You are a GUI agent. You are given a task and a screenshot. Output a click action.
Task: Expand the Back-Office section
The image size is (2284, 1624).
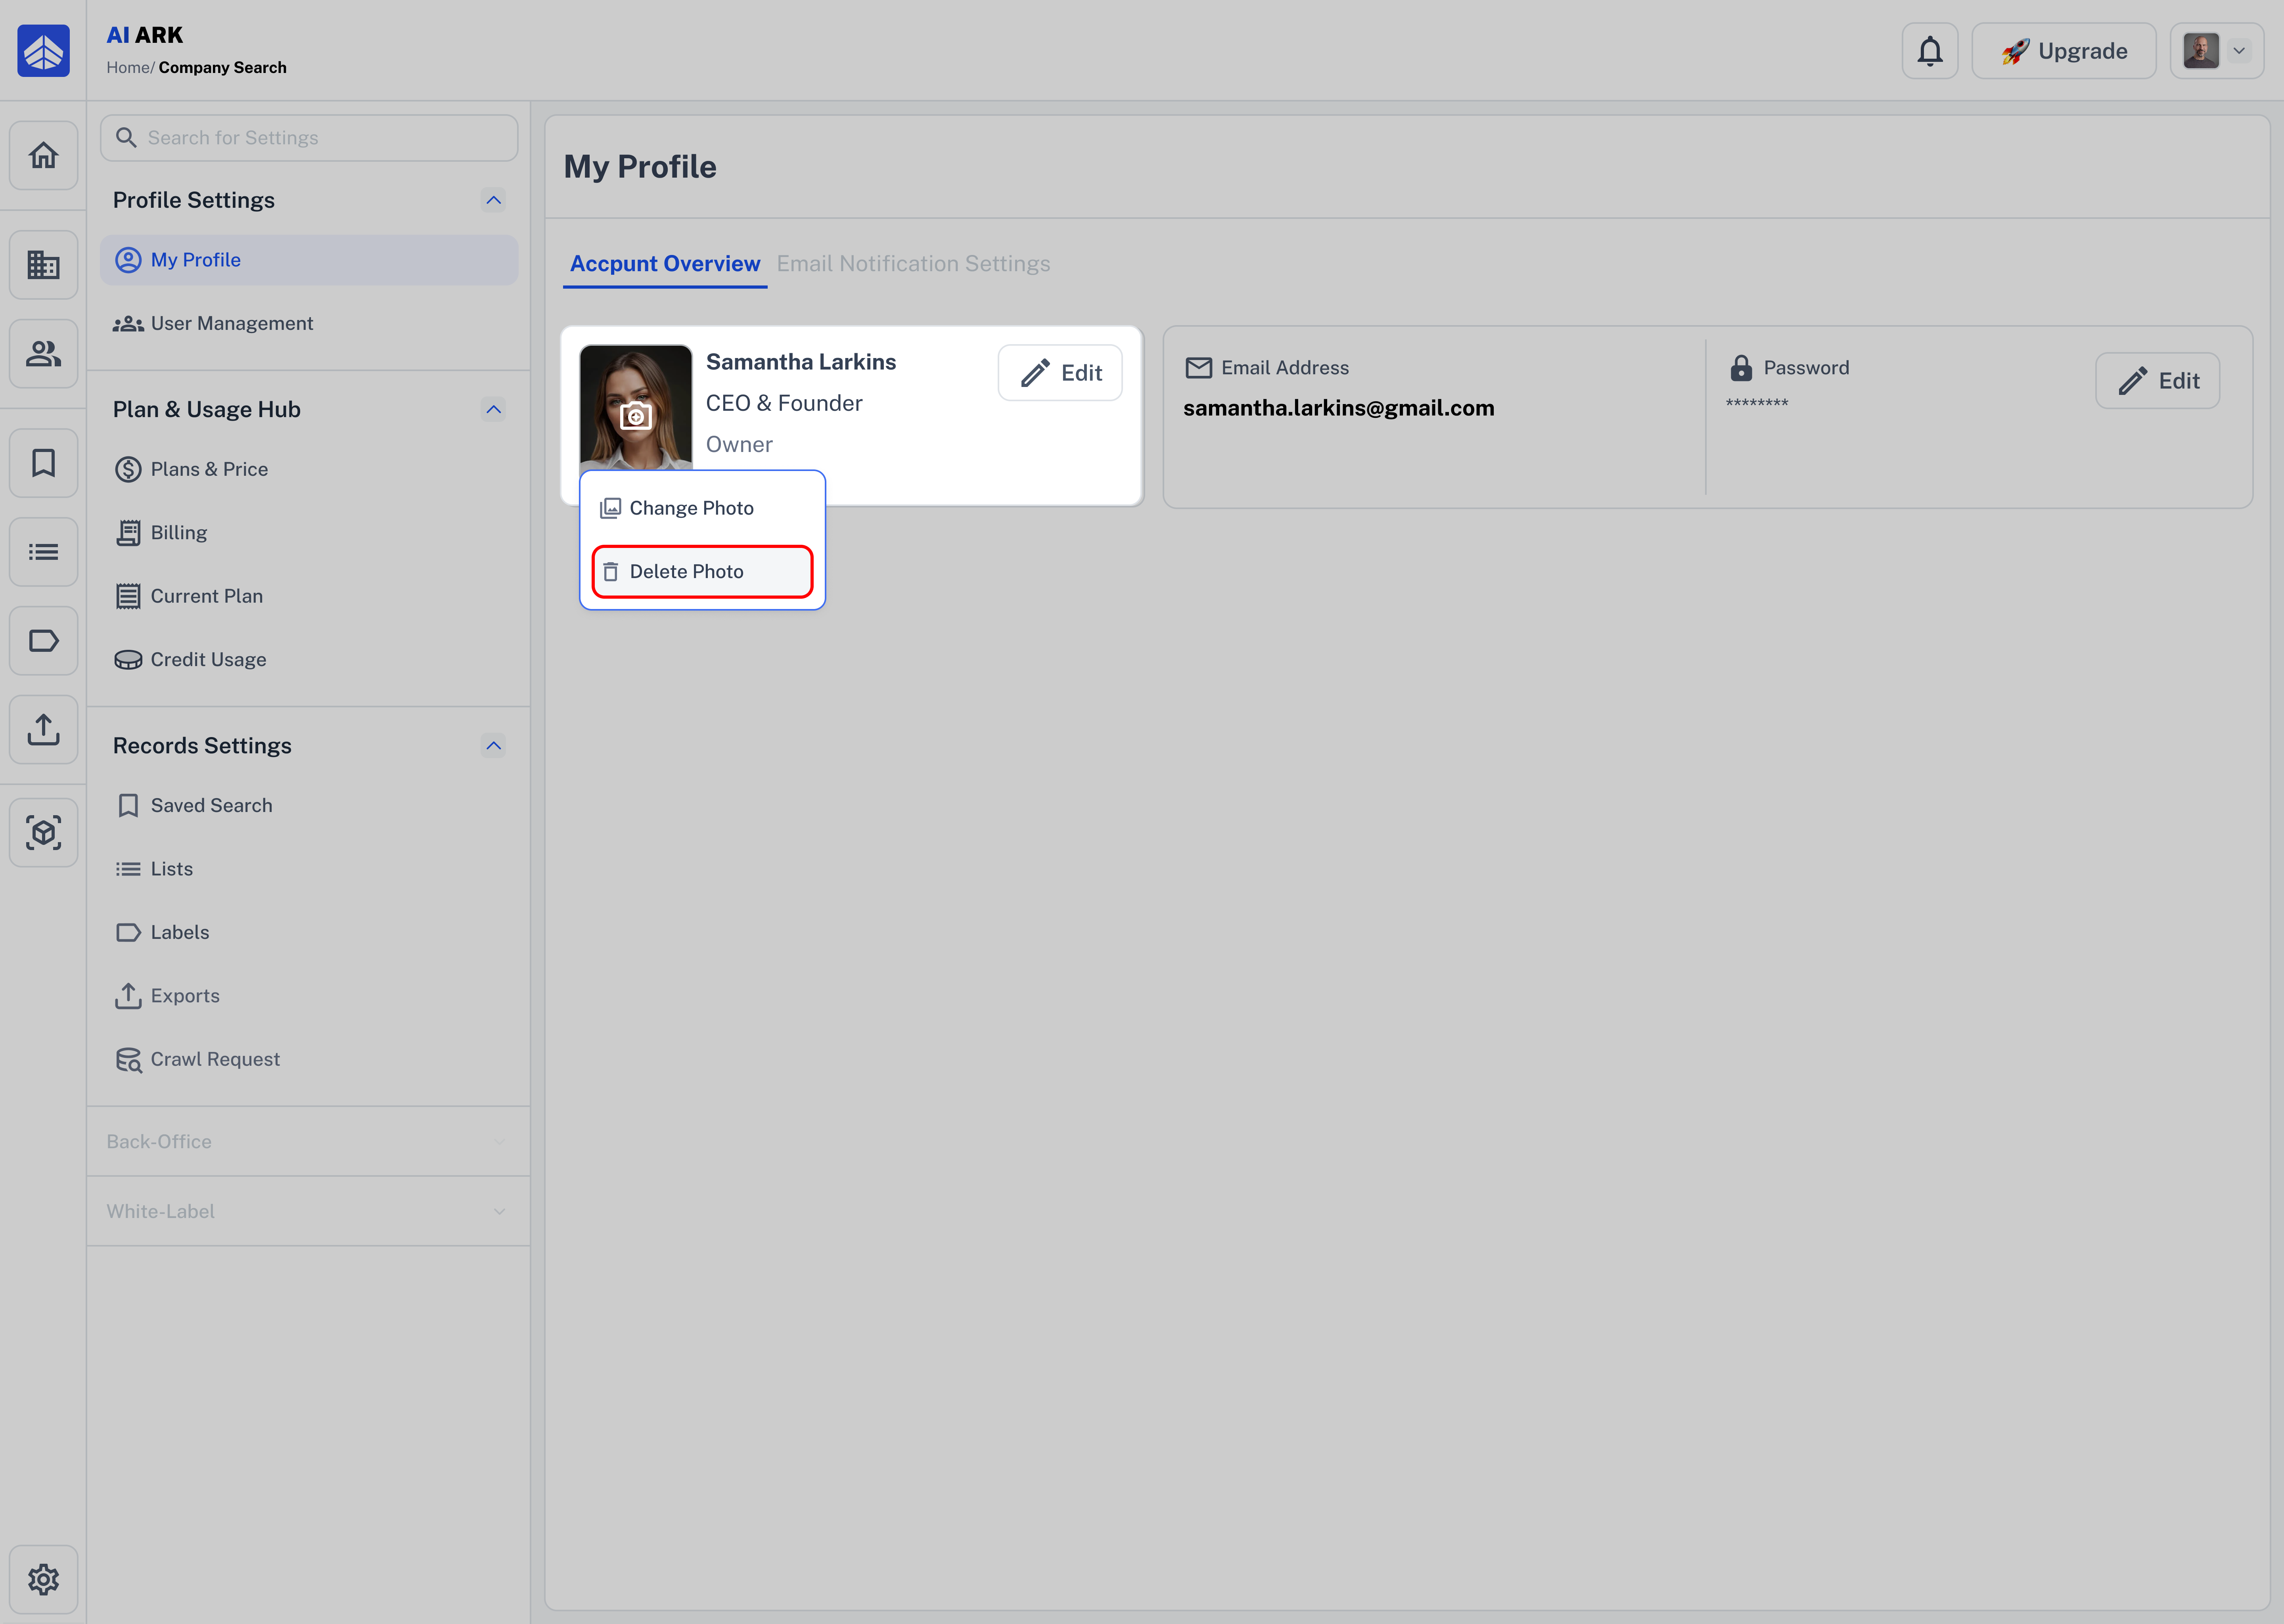(x=308, y=1141)
